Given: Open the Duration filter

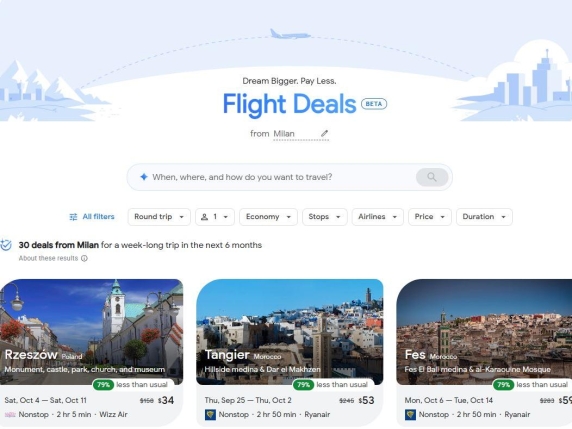Looking at the screenshot, I should [484, 217].
